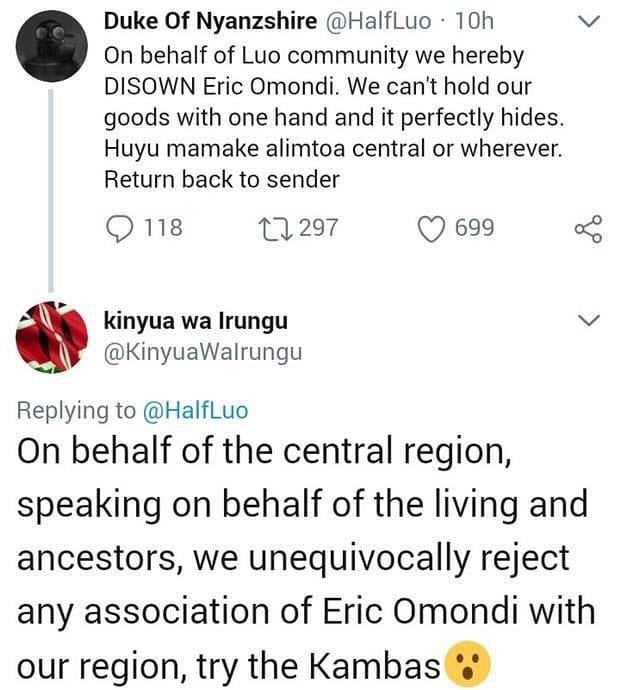Click the 118 replies count
620x690 pixels.
tap(163, 228)
